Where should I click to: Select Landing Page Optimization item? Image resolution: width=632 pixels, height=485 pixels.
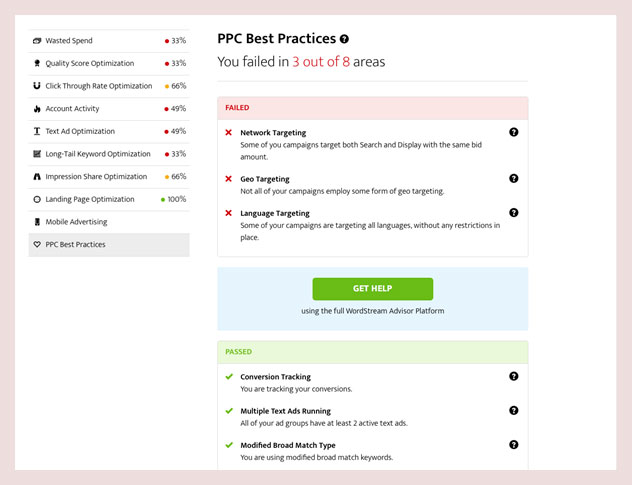(x=109, y=199)
